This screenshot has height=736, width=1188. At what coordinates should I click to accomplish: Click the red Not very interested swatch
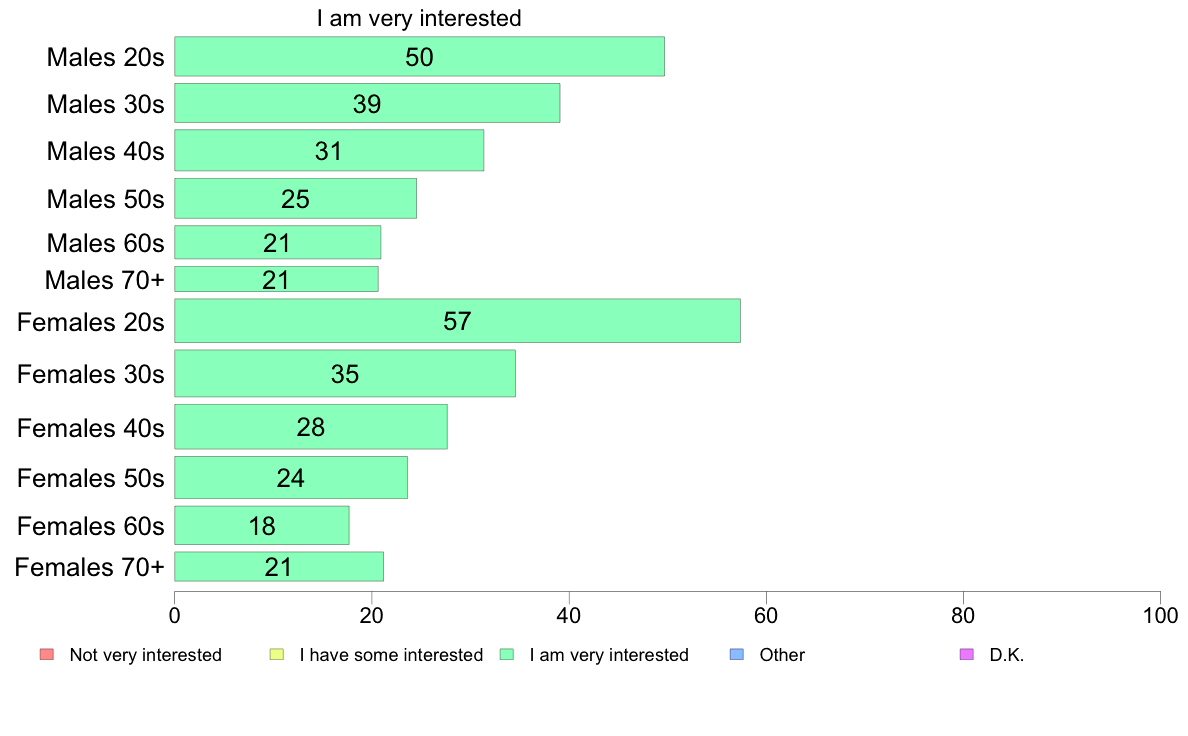point(47,654)
